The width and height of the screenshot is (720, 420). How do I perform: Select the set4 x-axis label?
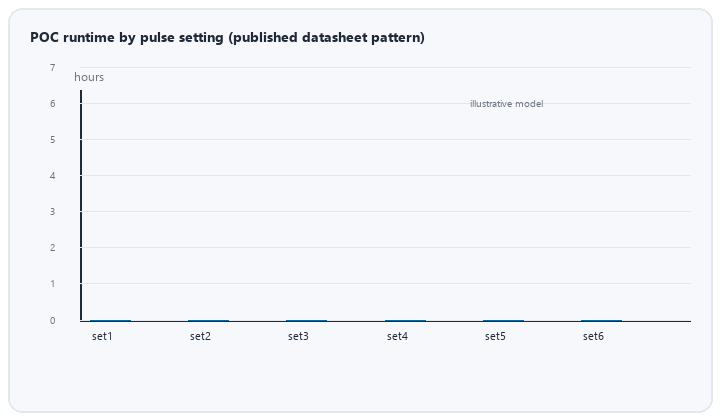pyautogui.click(x=397, y=336)
